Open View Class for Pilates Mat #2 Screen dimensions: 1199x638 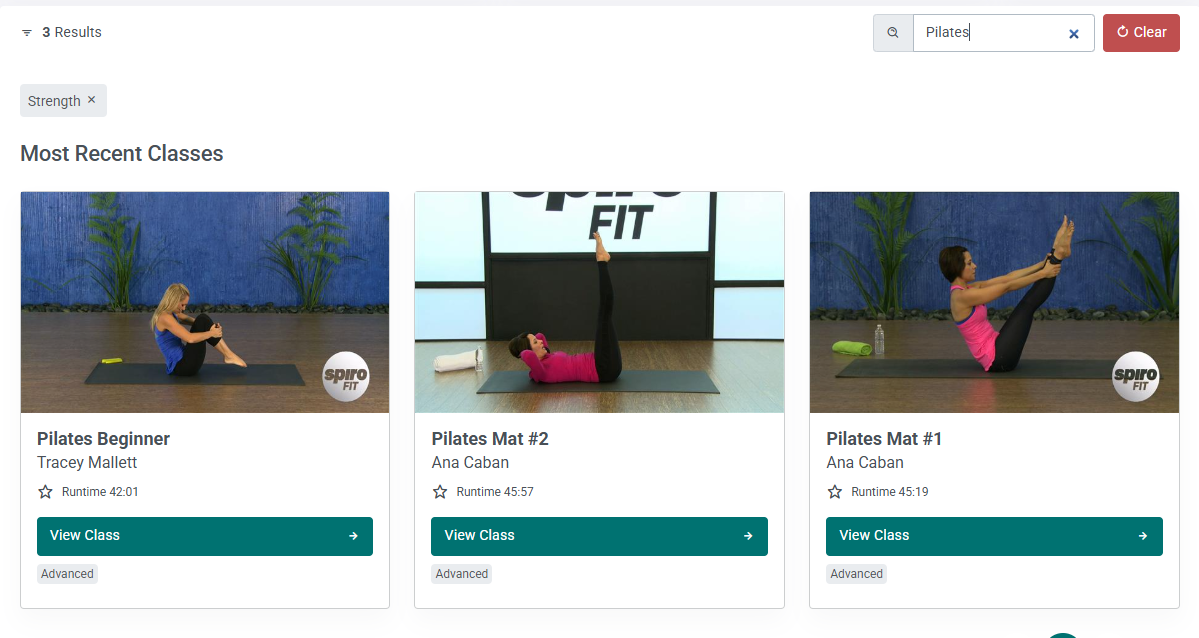599,536
